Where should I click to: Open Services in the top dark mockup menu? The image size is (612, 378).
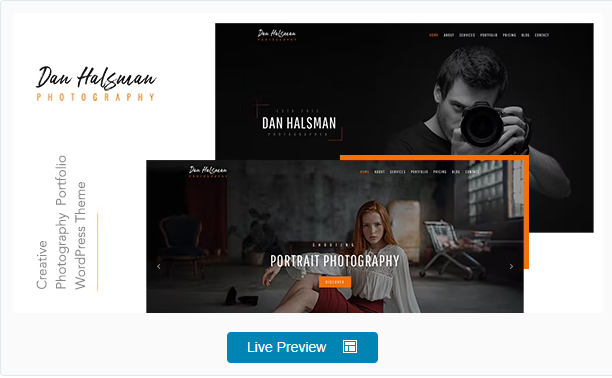tap(467, 35)
